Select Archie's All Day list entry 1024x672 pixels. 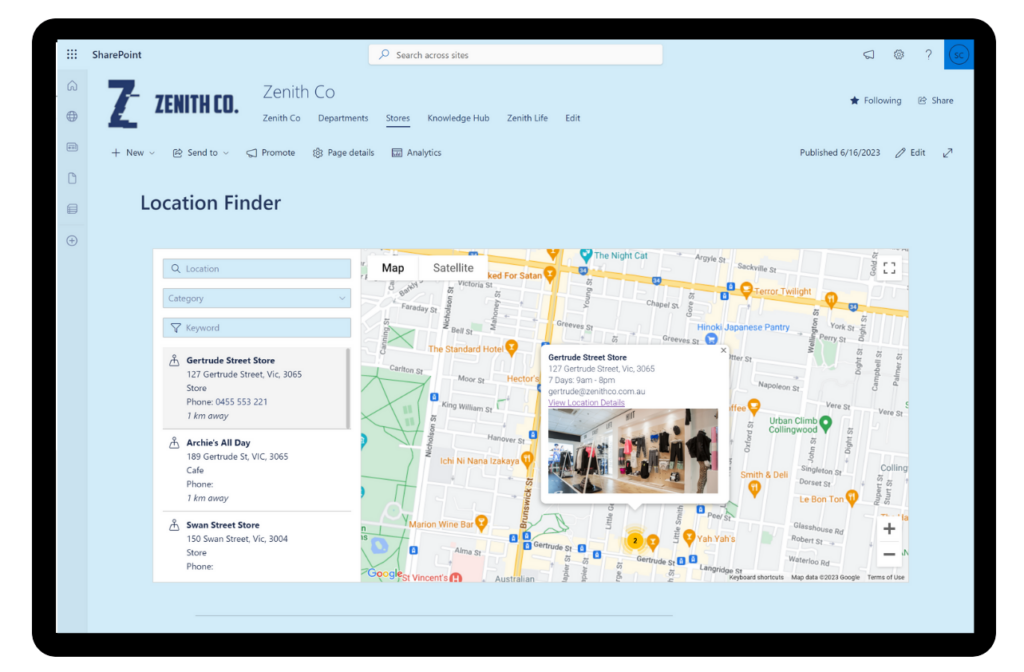point(255,470)
